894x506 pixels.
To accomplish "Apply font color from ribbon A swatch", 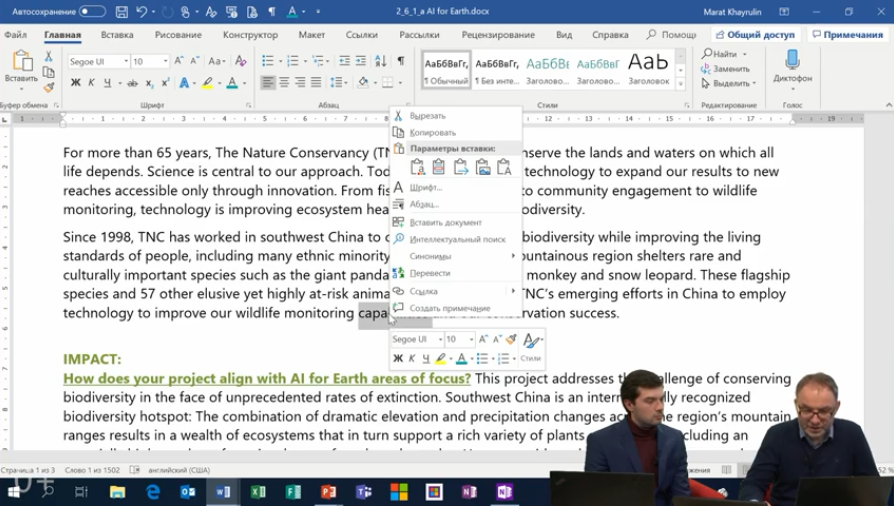I will [232, 83].
